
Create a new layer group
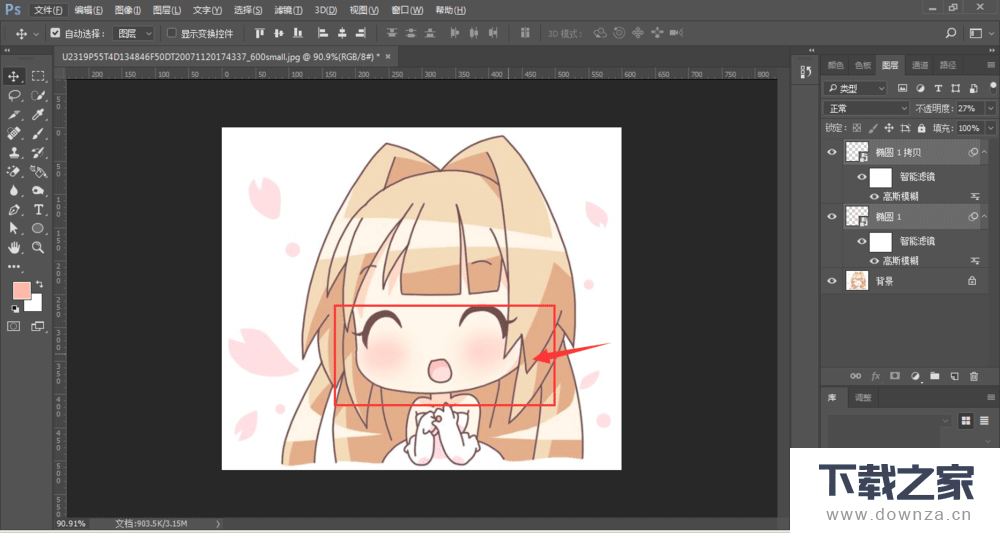click(934, 376)
